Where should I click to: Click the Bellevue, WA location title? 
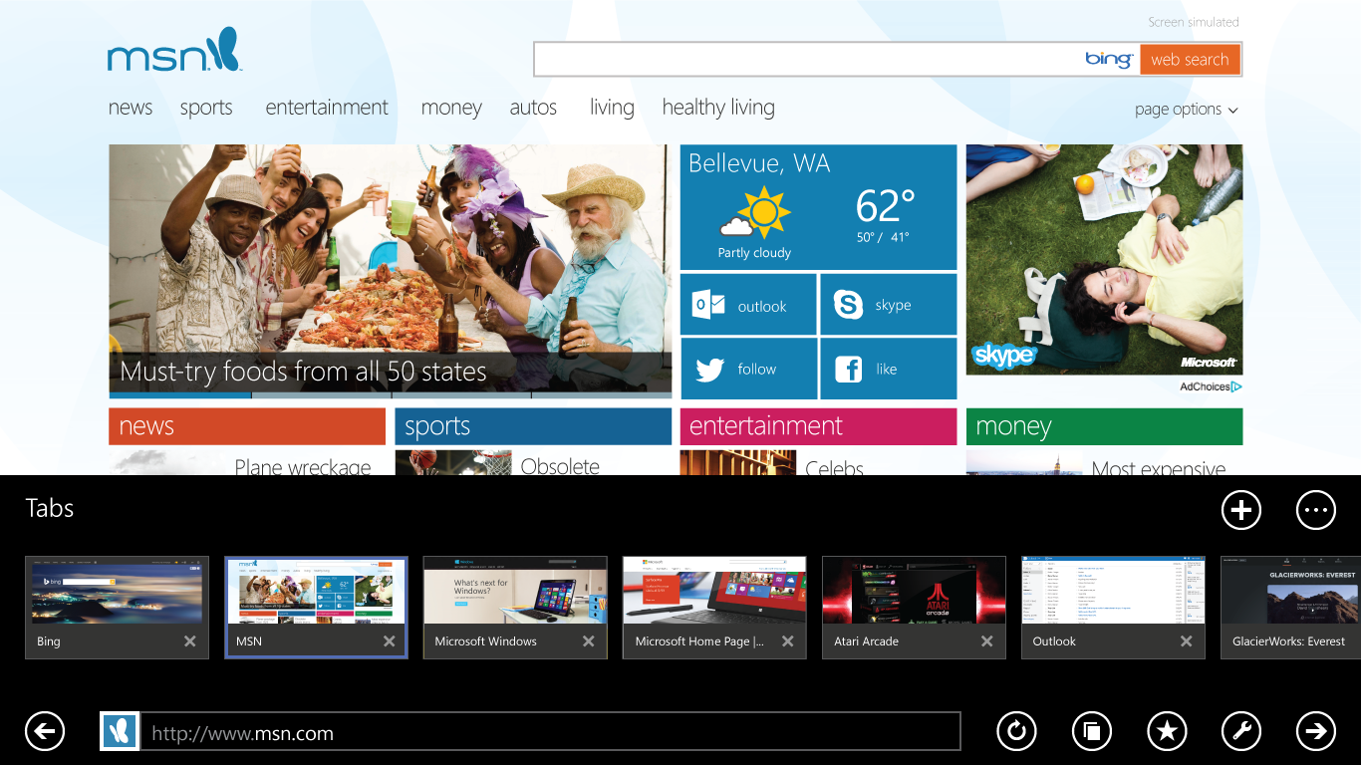click(759, 163)
